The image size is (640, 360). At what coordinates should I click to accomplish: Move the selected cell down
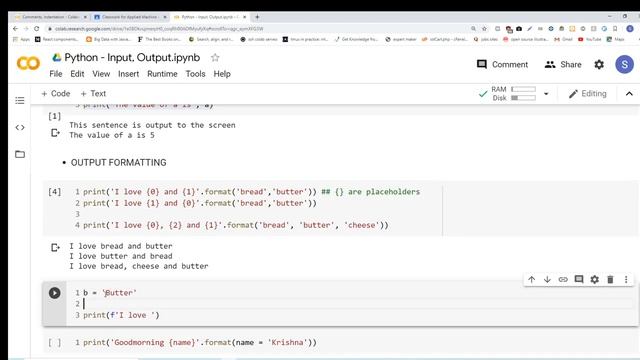point(547,280)
